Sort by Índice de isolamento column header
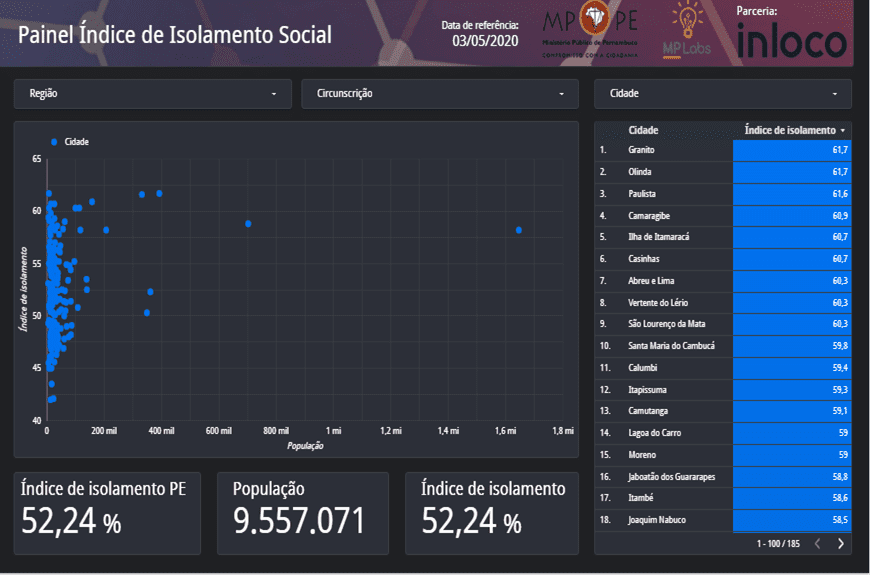The image size is (870, 575). coord(789,131)
